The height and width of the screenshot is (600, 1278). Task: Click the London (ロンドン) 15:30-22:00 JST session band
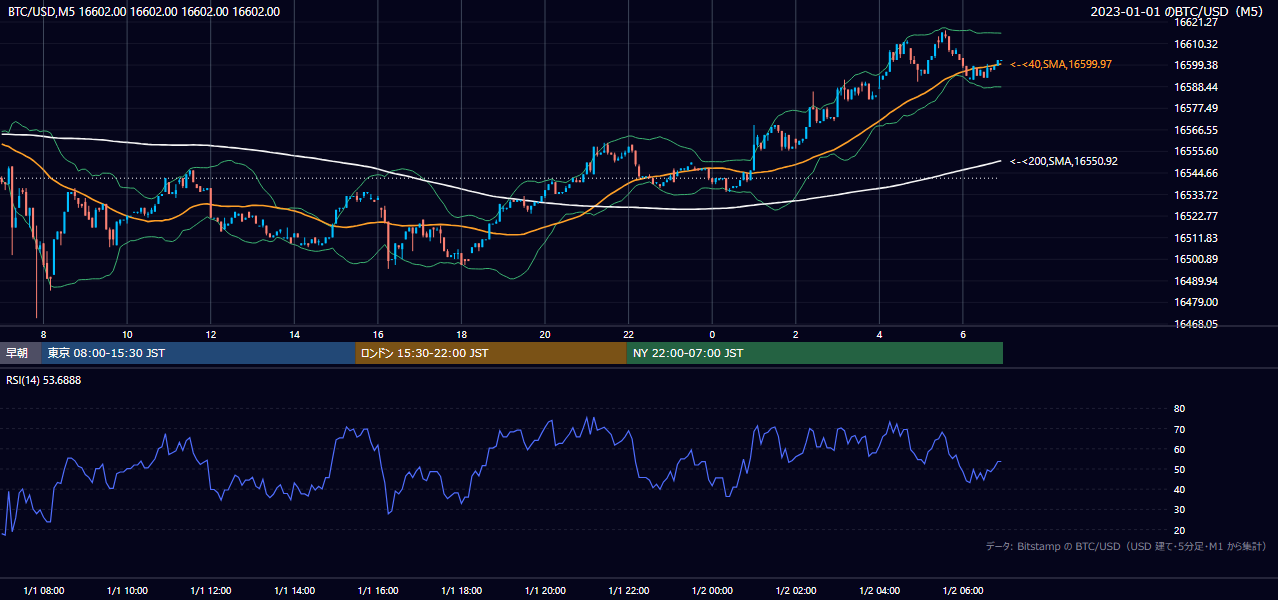click(x=491, y=353)
